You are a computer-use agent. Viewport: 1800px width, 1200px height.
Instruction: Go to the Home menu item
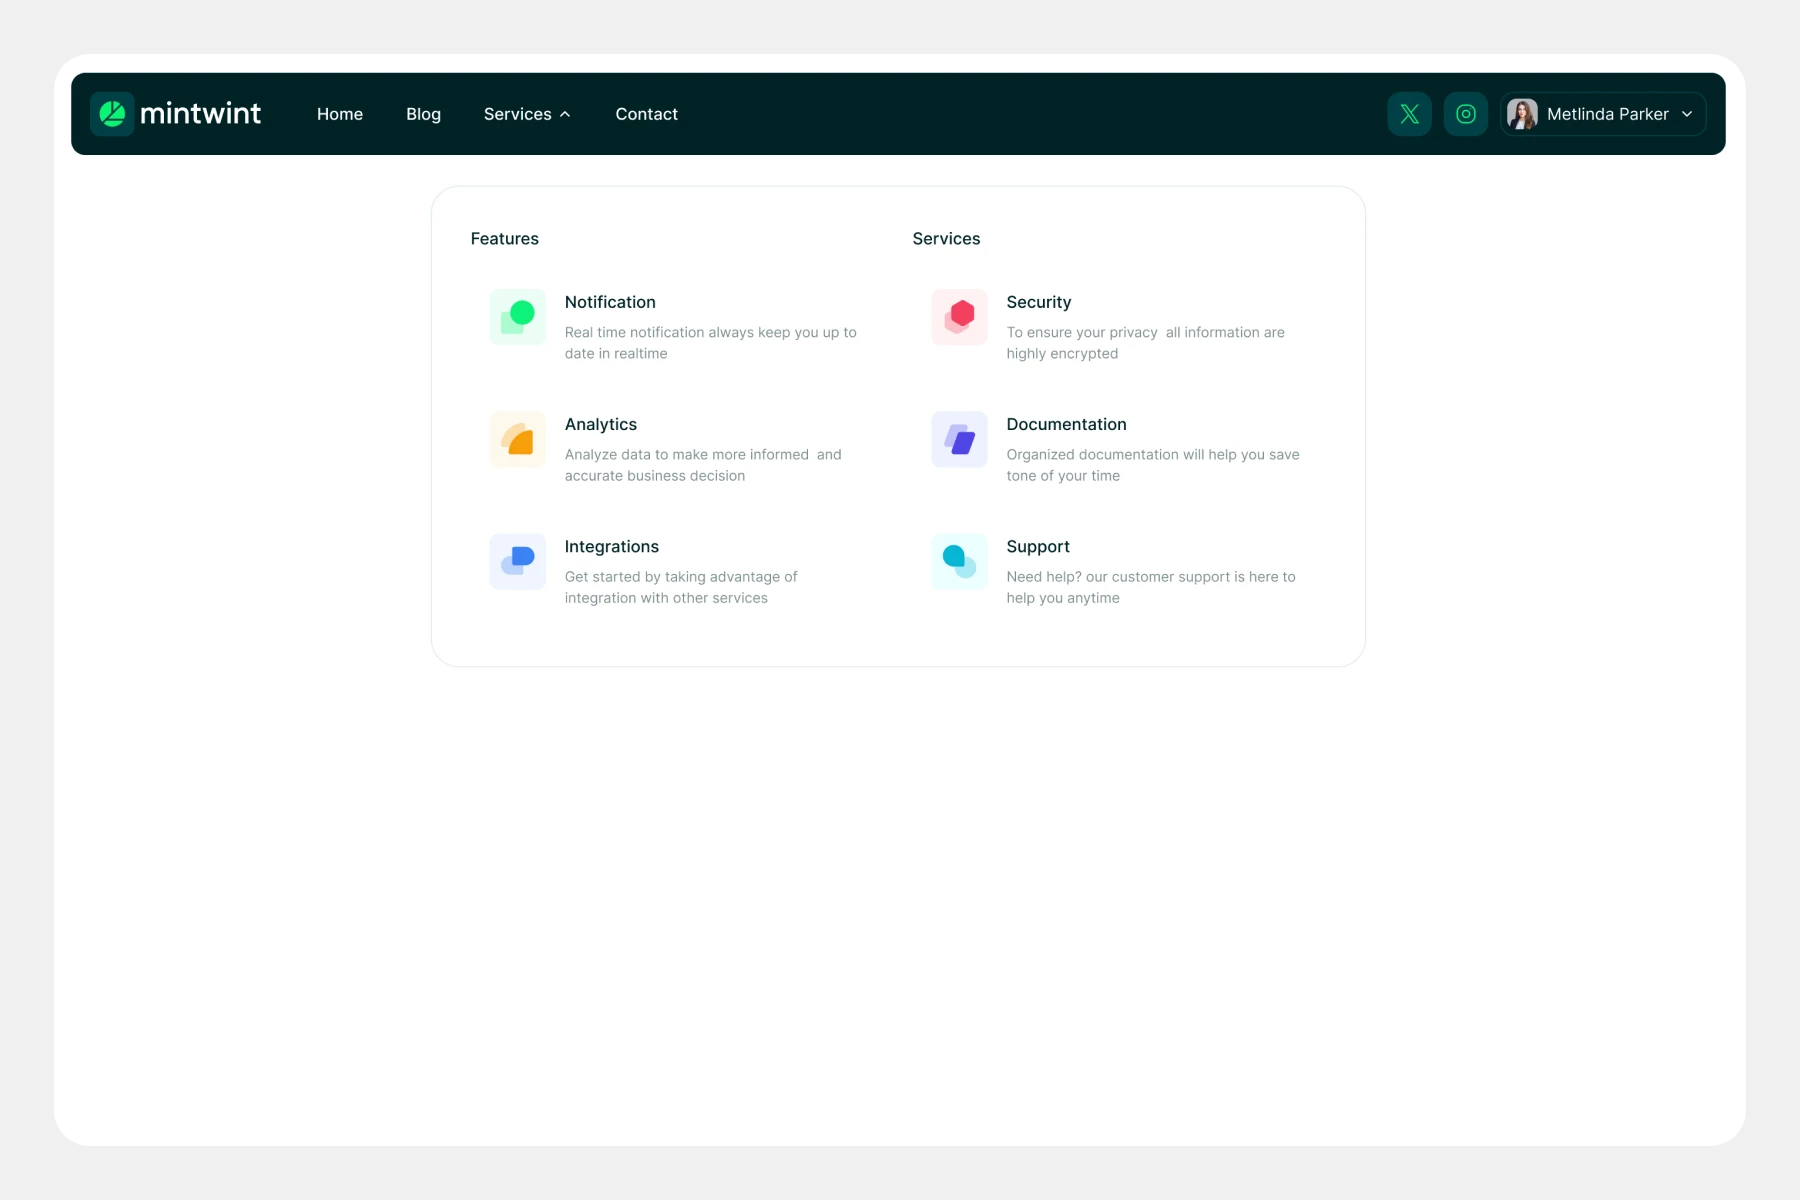pos(340,114)
